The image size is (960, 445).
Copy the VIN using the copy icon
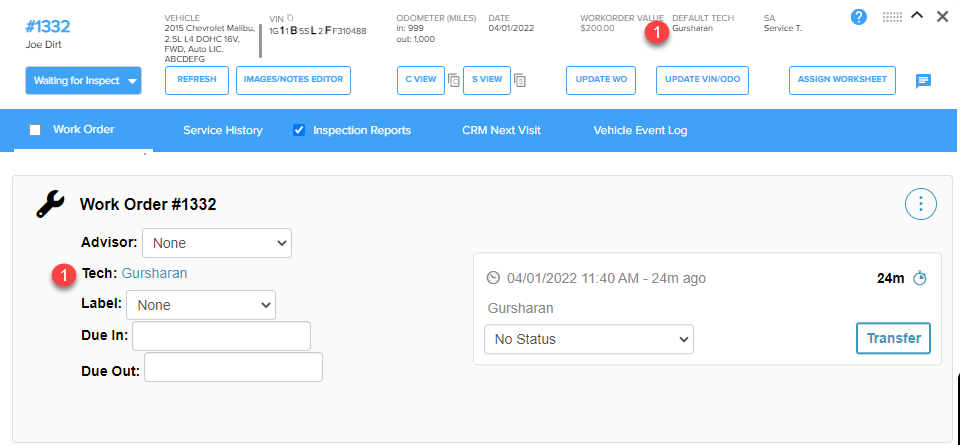point(290,18)
